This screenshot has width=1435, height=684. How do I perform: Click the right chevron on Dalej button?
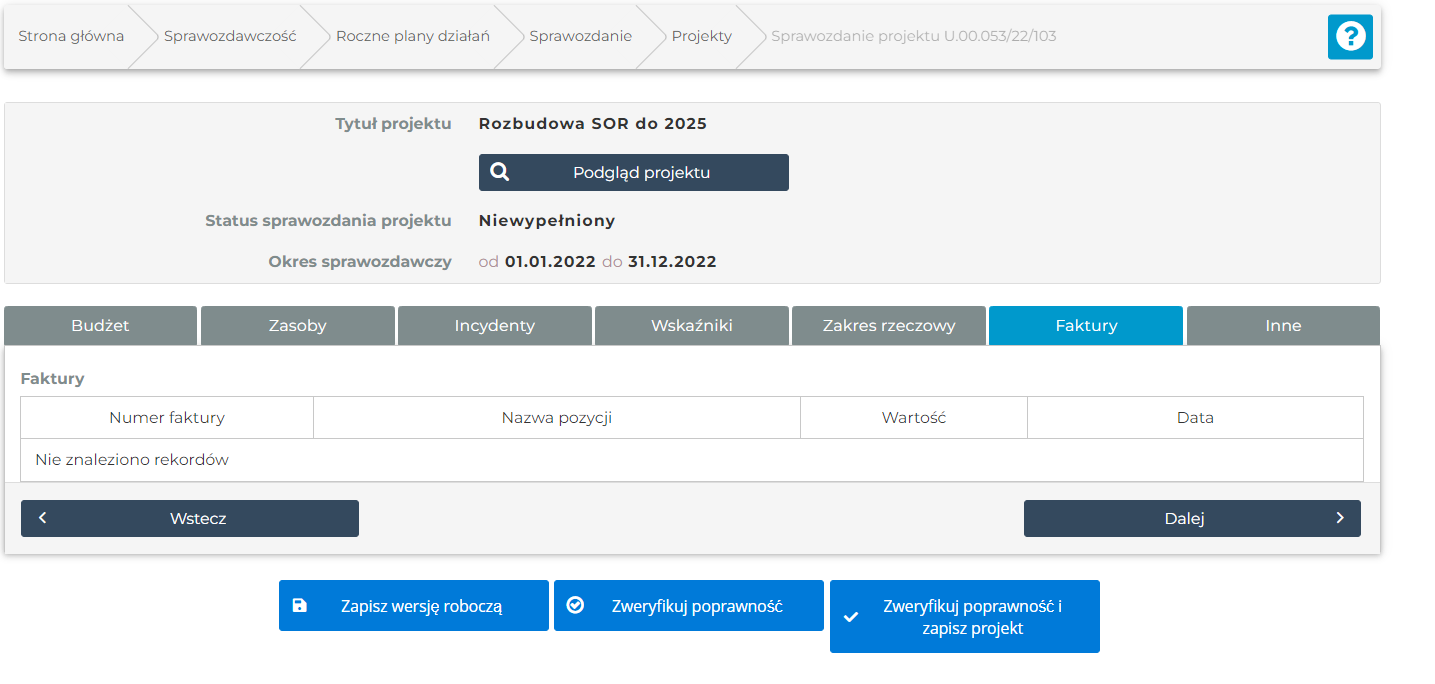(x=1340, y=518)
